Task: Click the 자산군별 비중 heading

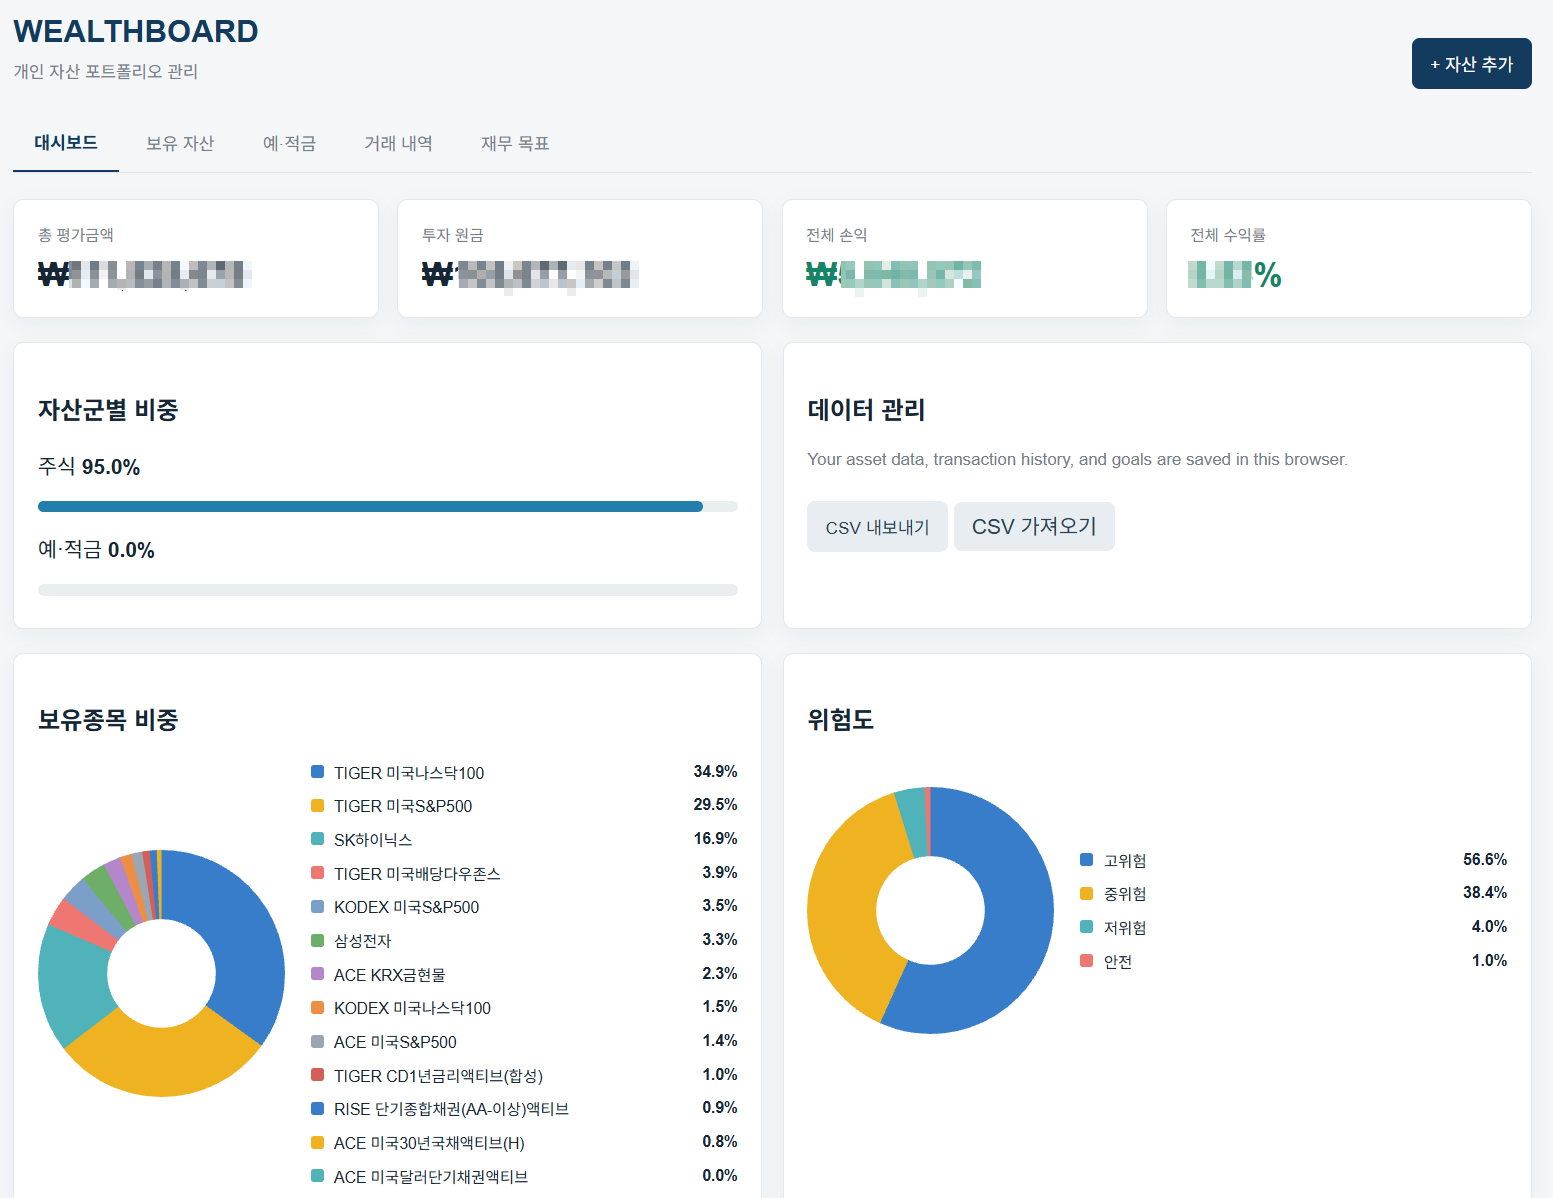Action: point(108,410)
